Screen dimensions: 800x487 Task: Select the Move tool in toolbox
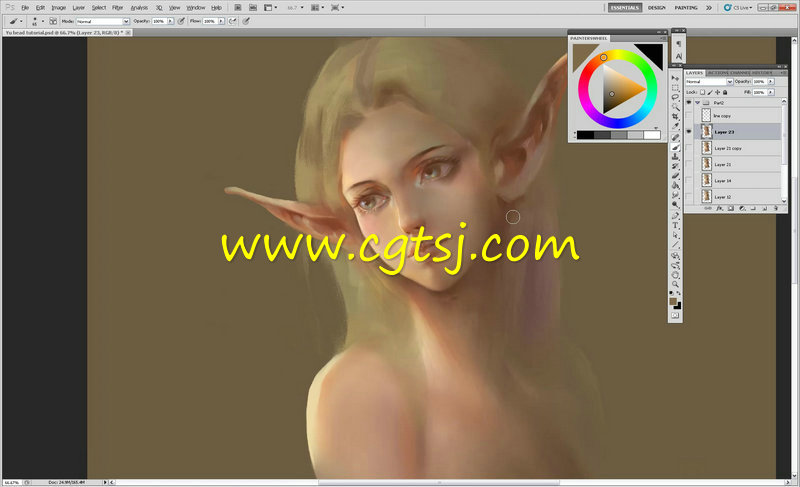click(x=675, y=78)
